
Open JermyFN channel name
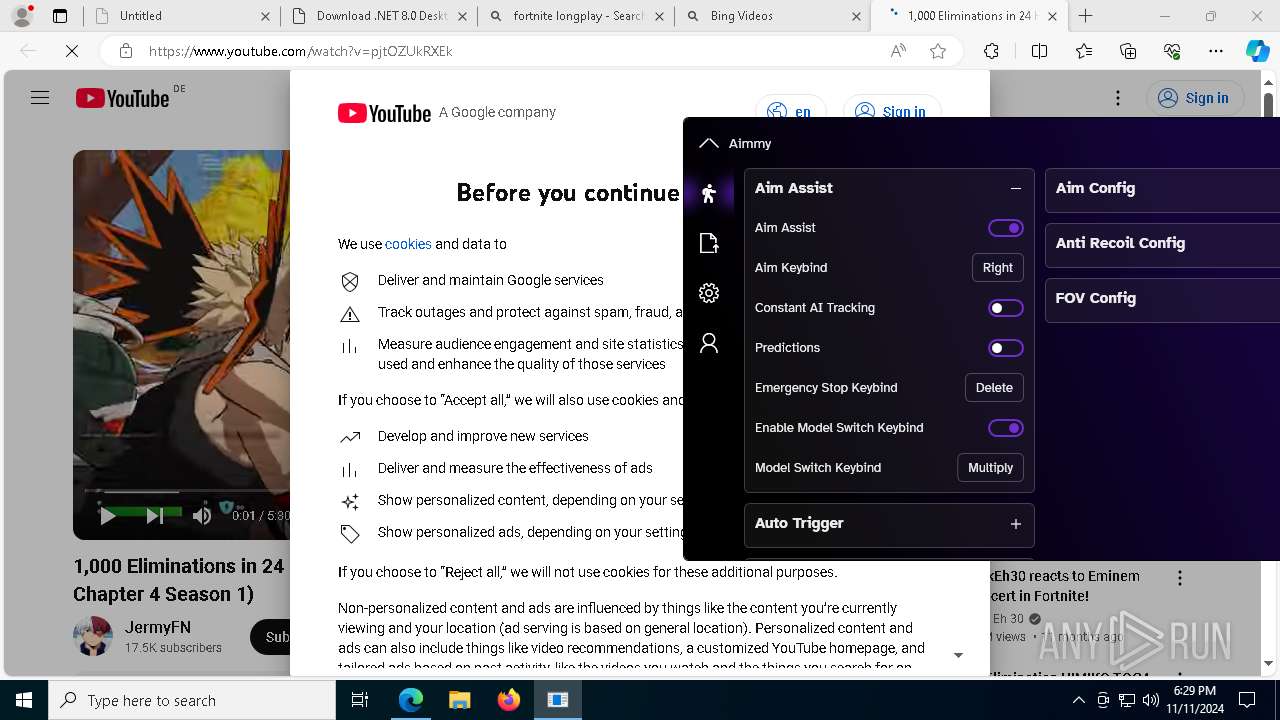(158, 627)
